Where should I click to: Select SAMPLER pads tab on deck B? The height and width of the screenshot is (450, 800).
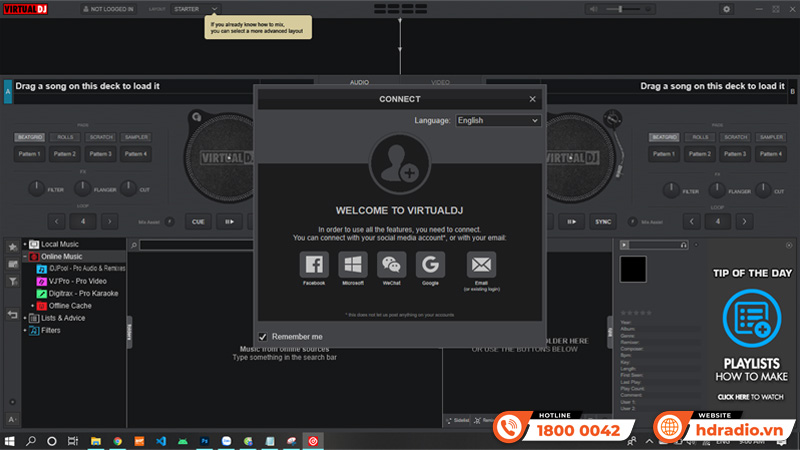[x=771, y=137]
